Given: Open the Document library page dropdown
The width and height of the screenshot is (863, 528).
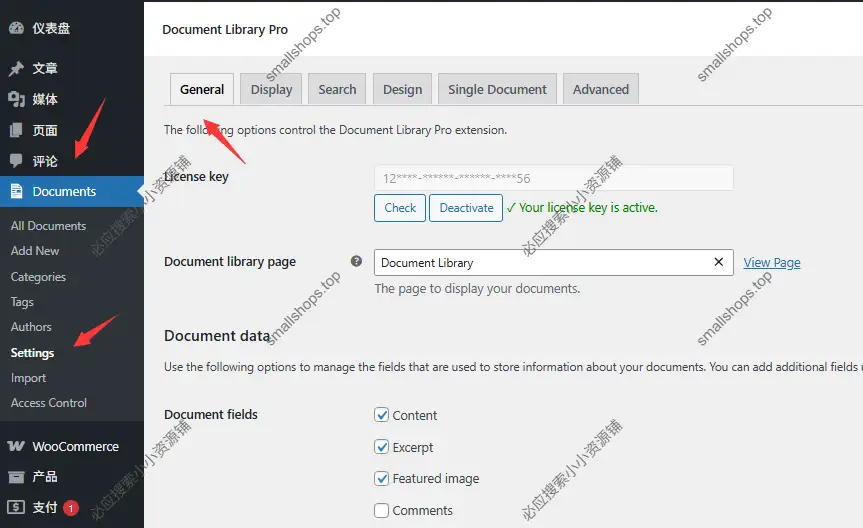Looking at the screenshot, I should (x=553, y=263).
